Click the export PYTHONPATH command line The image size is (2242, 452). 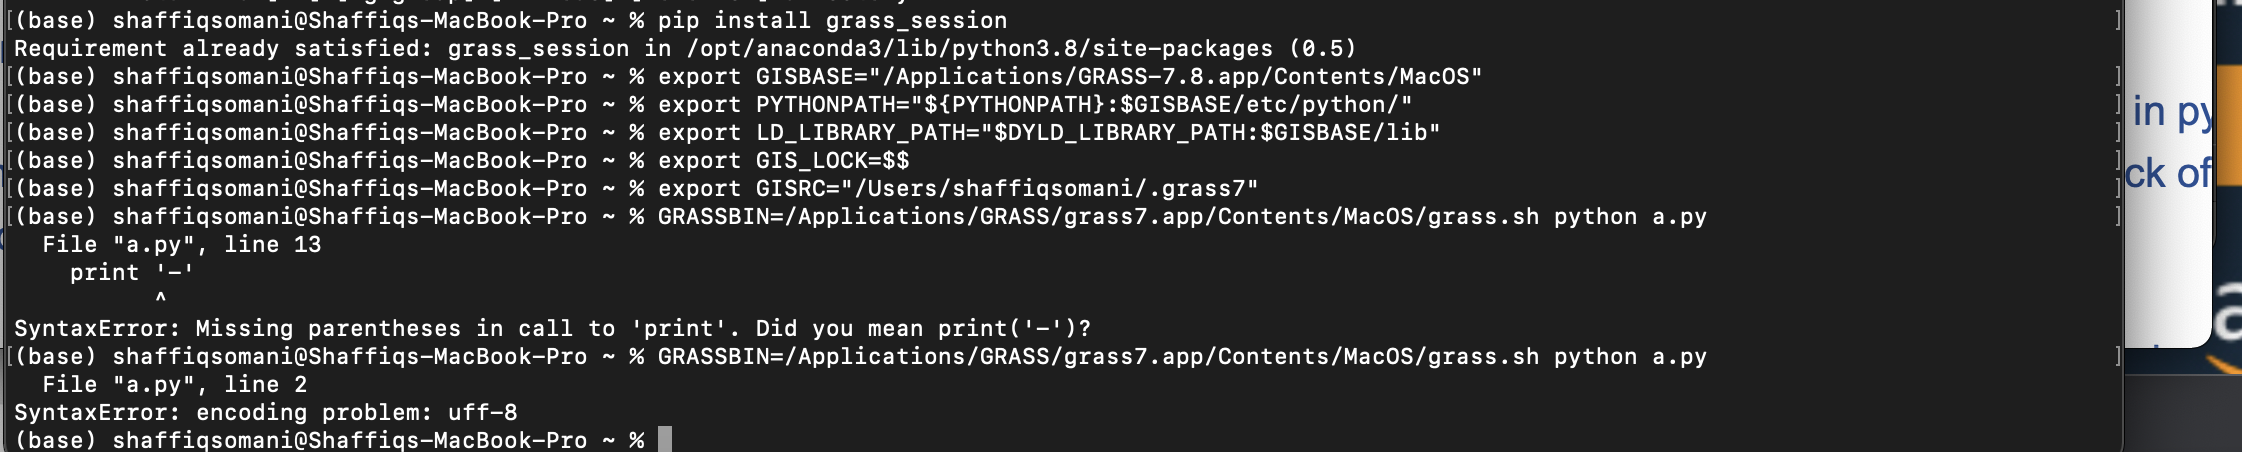pyautogui.click(x=1035, y=104)
